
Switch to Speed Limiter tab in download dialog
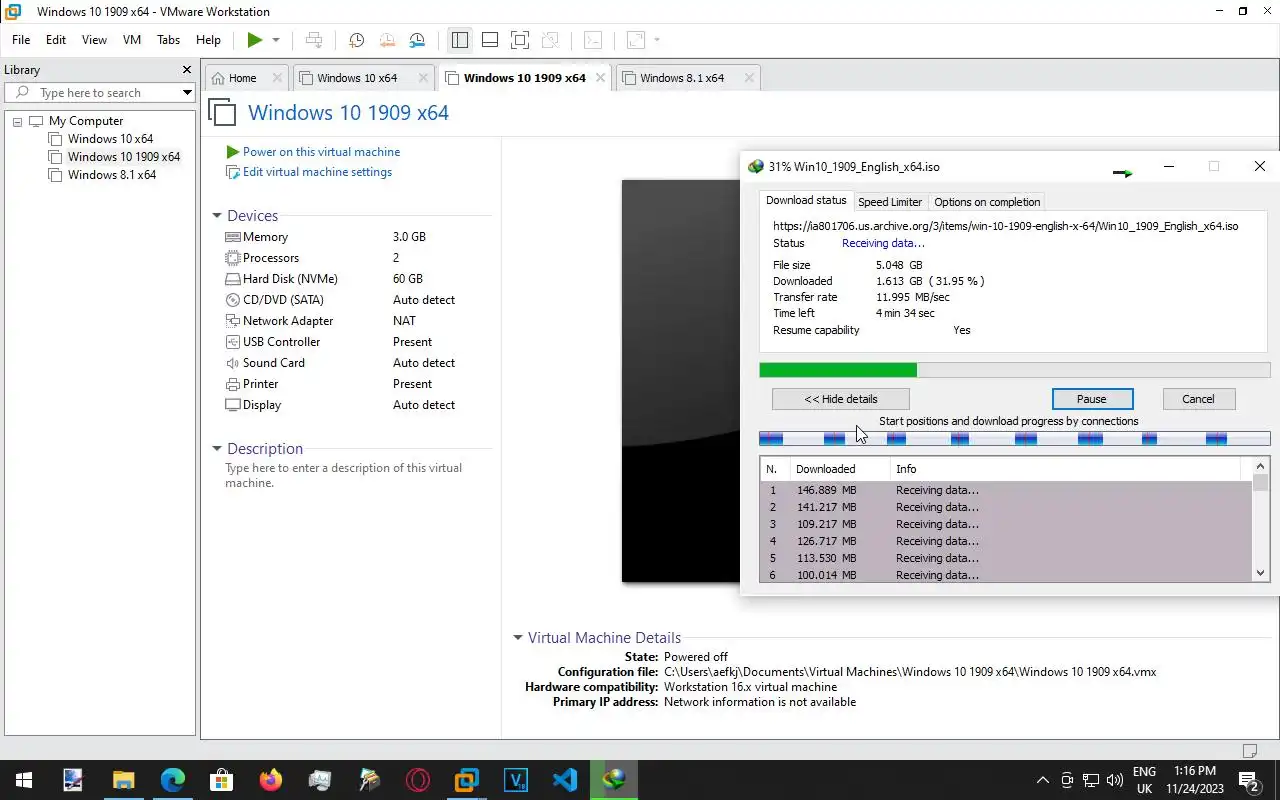pyautogui.click(x=890, y=202)
